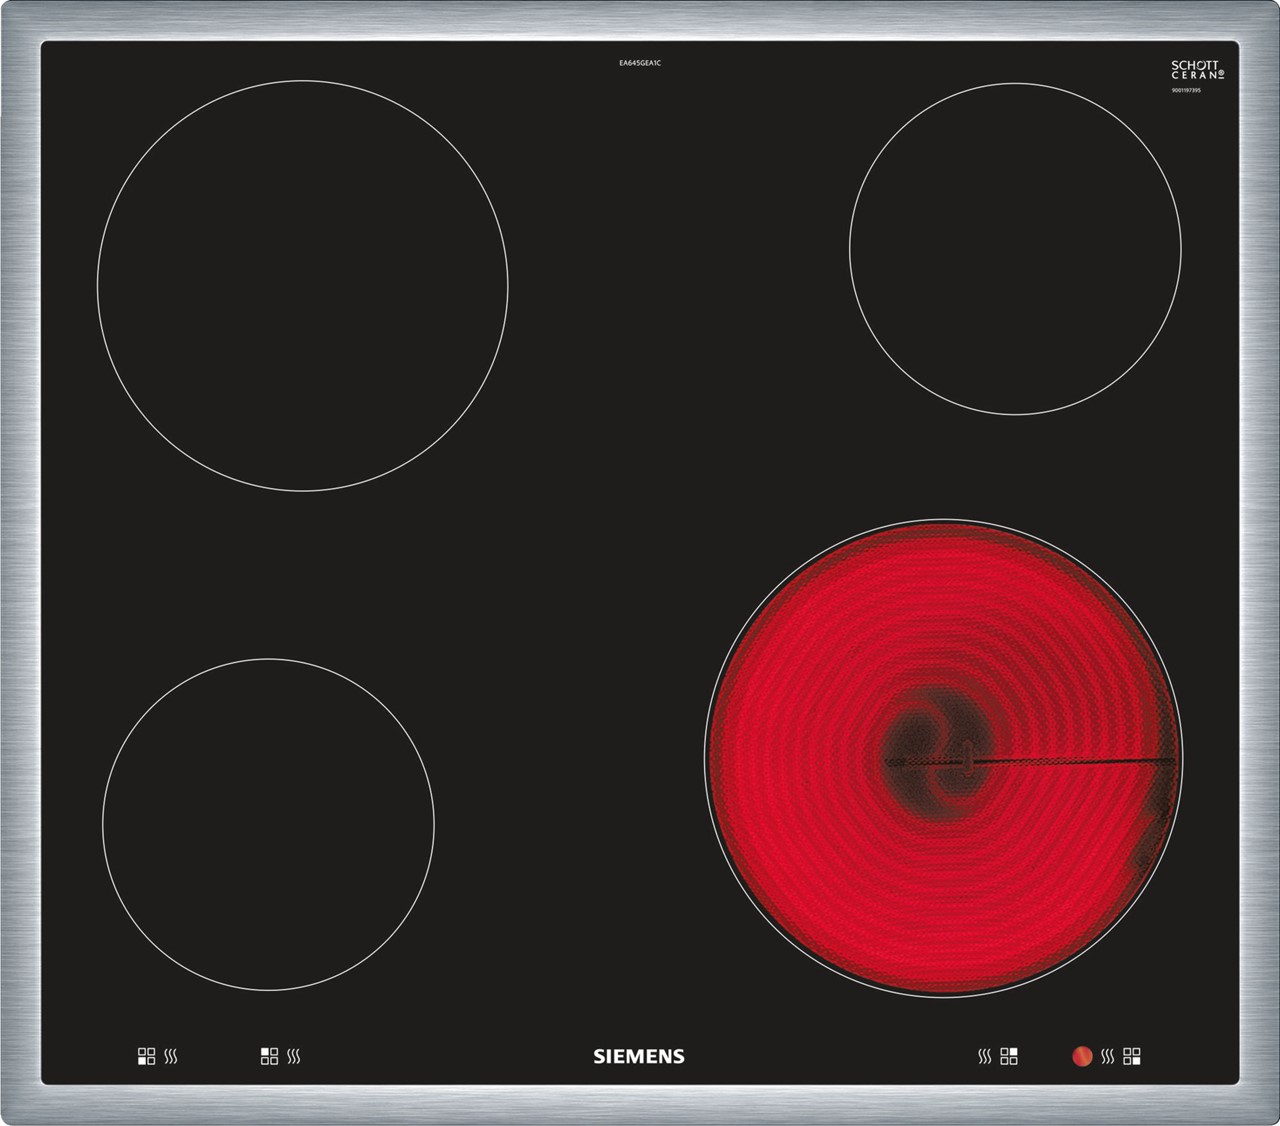Tap the top-left zone indicator icon
This screenshot has width=1280, height=1126.
pyautogui.click(x=270, y=1056)
